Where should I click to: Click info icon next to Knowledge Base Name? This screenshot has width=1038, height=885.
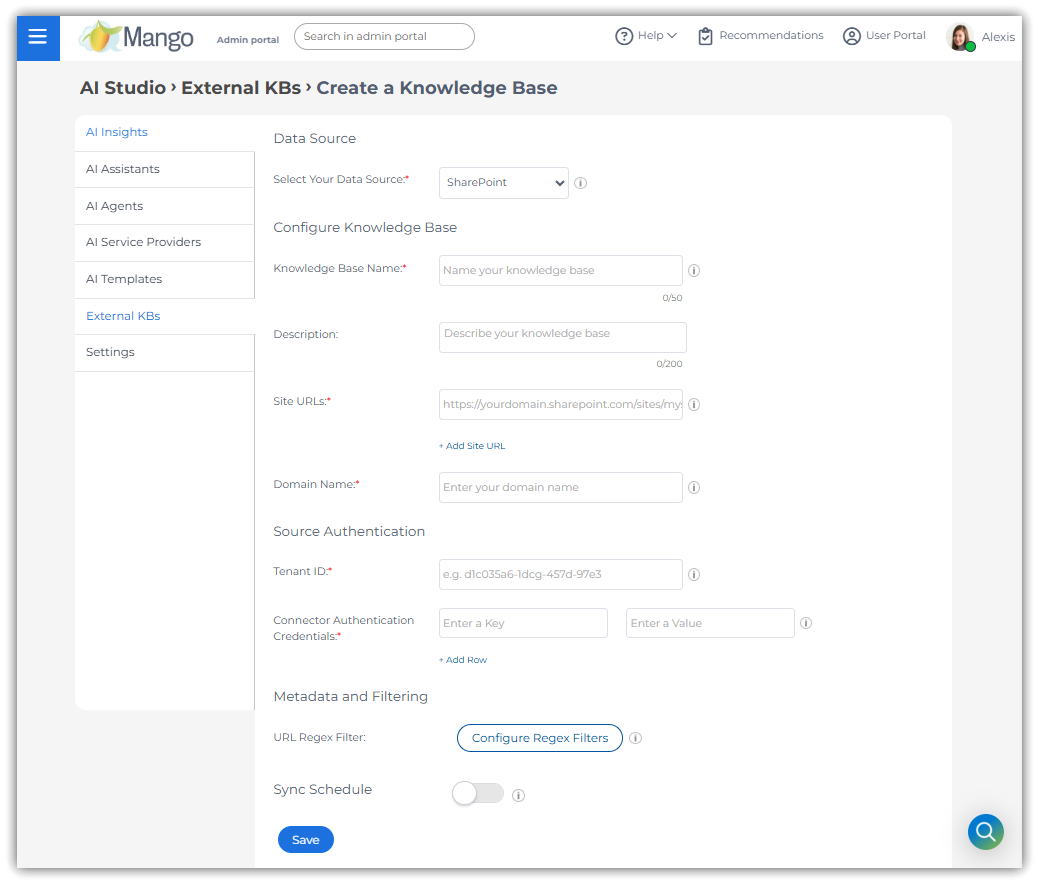click(694, 270)
